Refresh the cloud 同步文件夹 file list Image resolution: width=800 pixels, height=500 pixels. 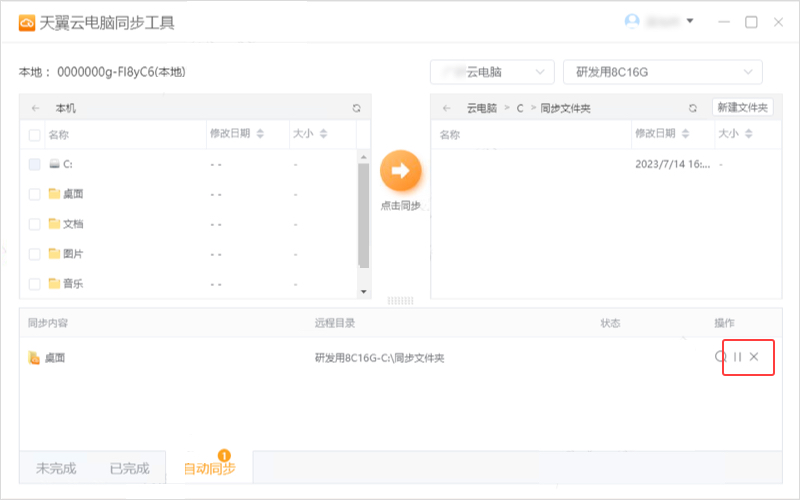tap(692, 108)
